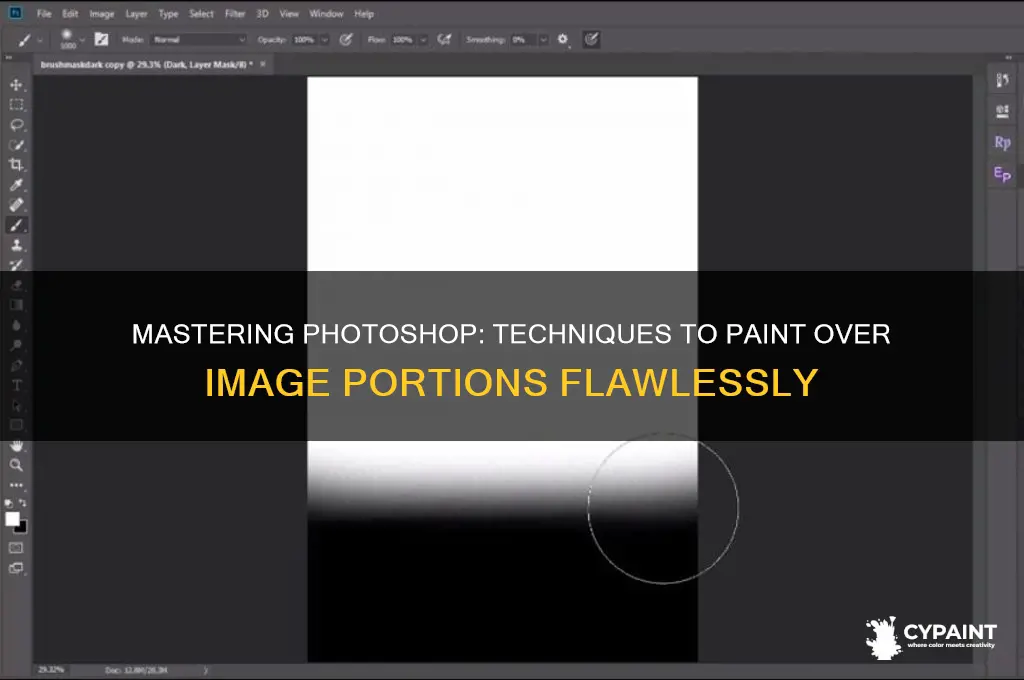Click the black background color swatch

[23, 528]
